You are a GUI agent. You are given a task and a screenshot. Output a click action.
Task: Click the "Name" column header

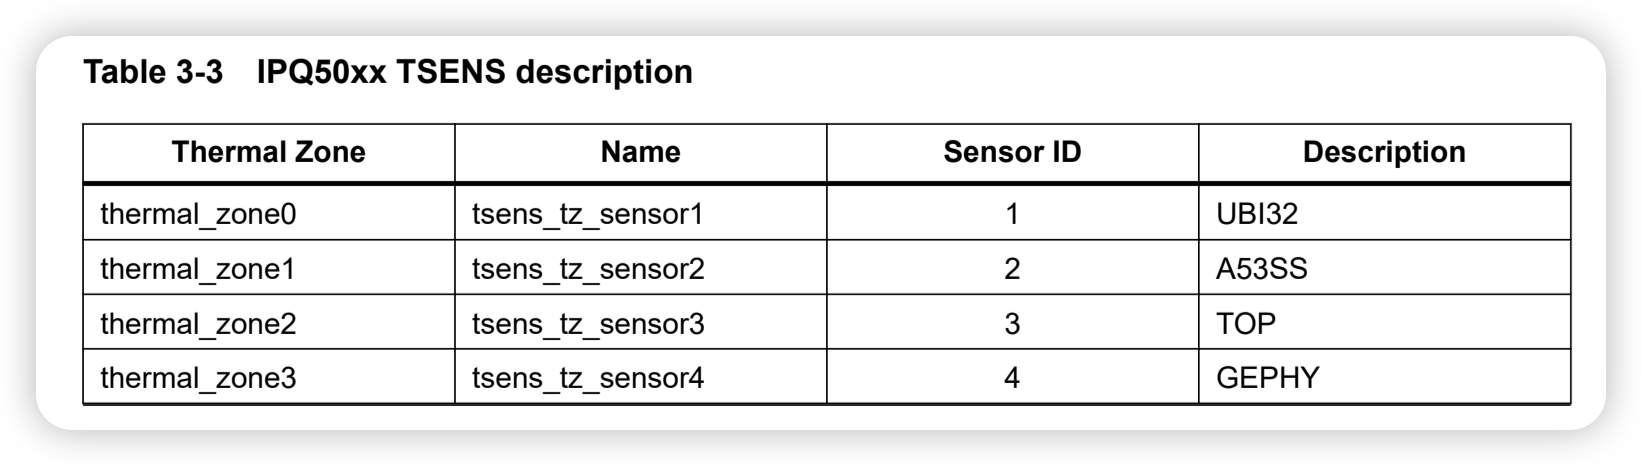pos(640,152)
